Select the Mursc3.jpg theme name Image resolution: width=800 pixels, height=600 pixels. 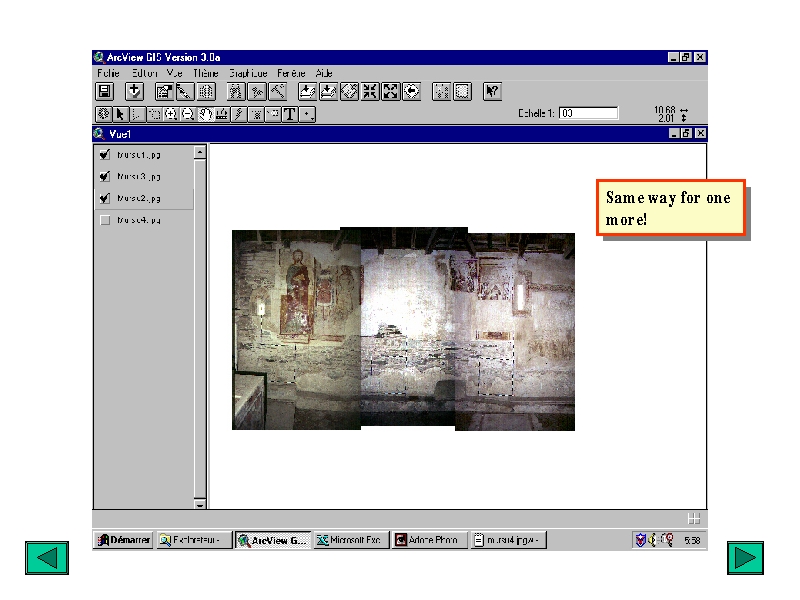[139, 177]
